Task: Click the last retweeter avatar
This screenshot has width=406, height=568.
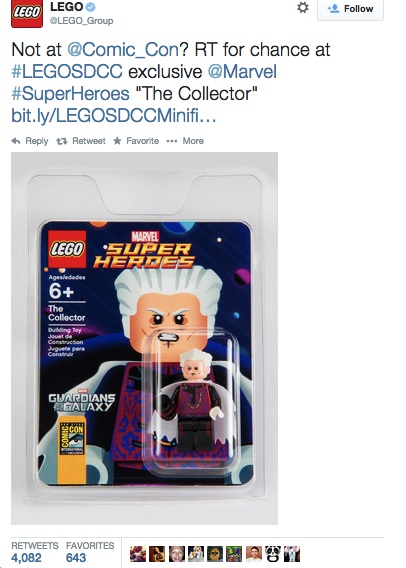Action: (292, 554)
